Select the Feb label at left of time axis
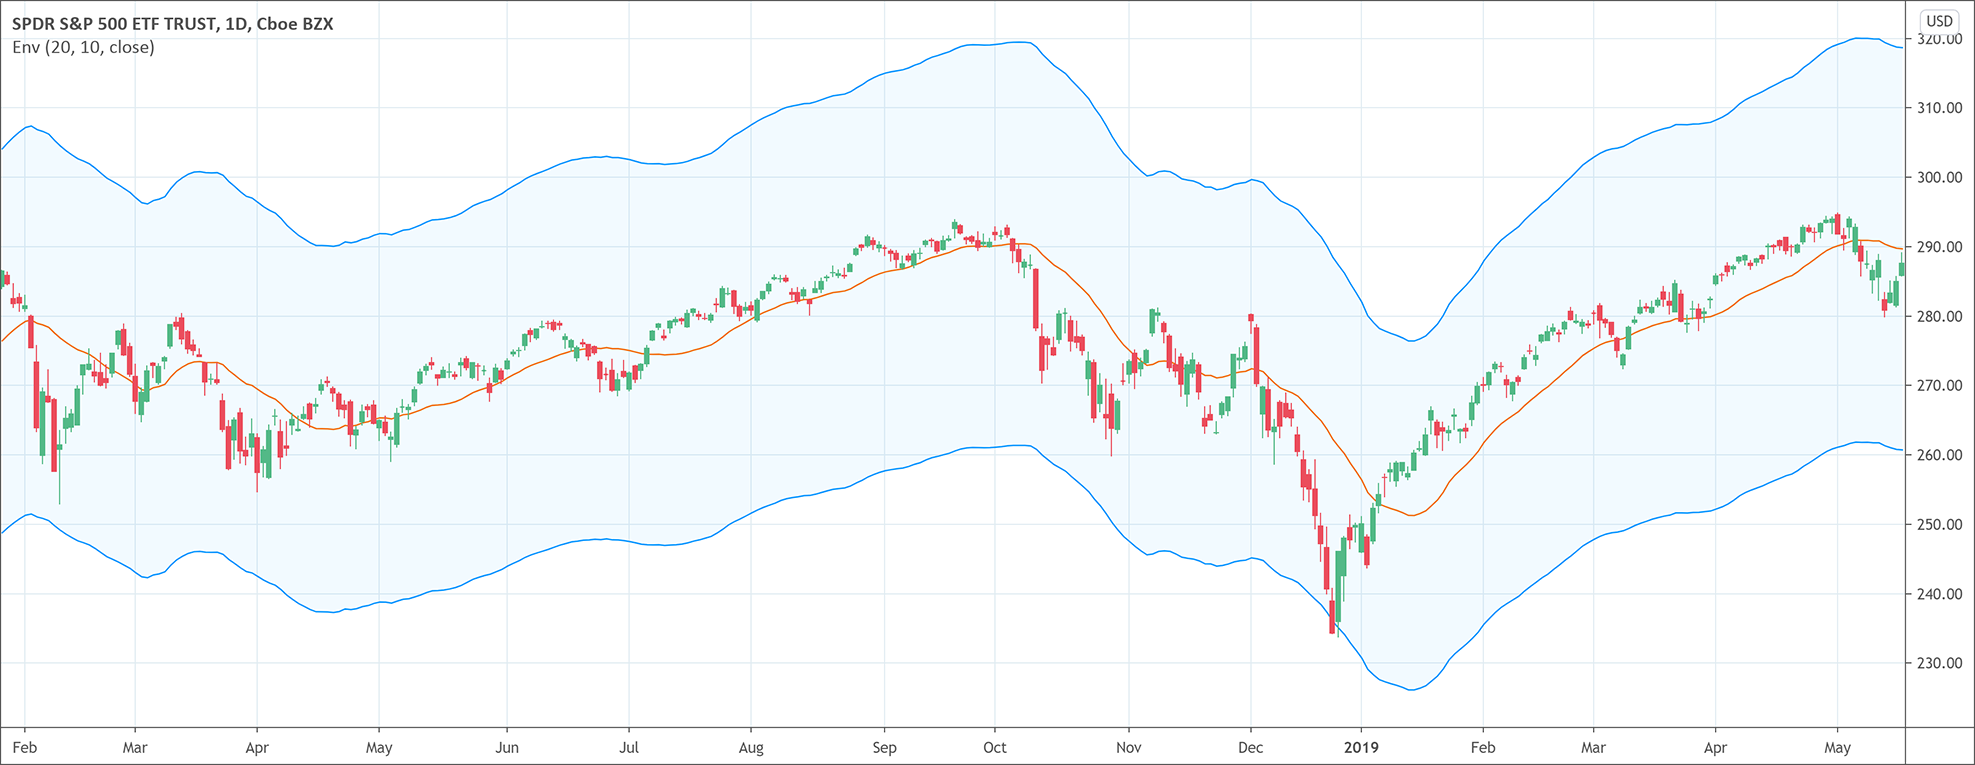1975x765 pixels. (x=25, y=747)
